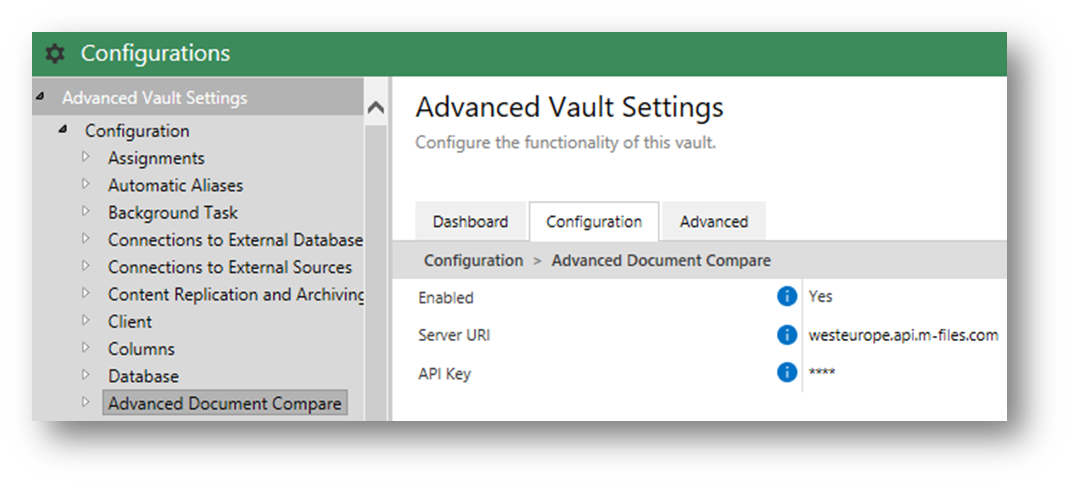The width and height of the screenshot is (1072, 486).
Task: Expand the Advanced Document Compare node arrow
Action: point(85,403)
